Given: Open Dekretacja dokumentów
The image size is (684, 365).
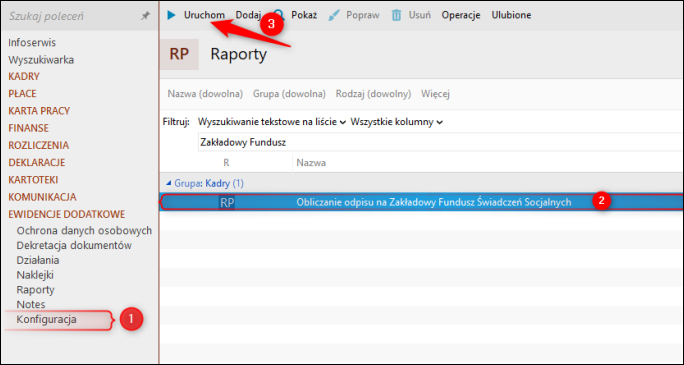Looking at the screenshot, I should pyautogui.click(x=74, y=246).
